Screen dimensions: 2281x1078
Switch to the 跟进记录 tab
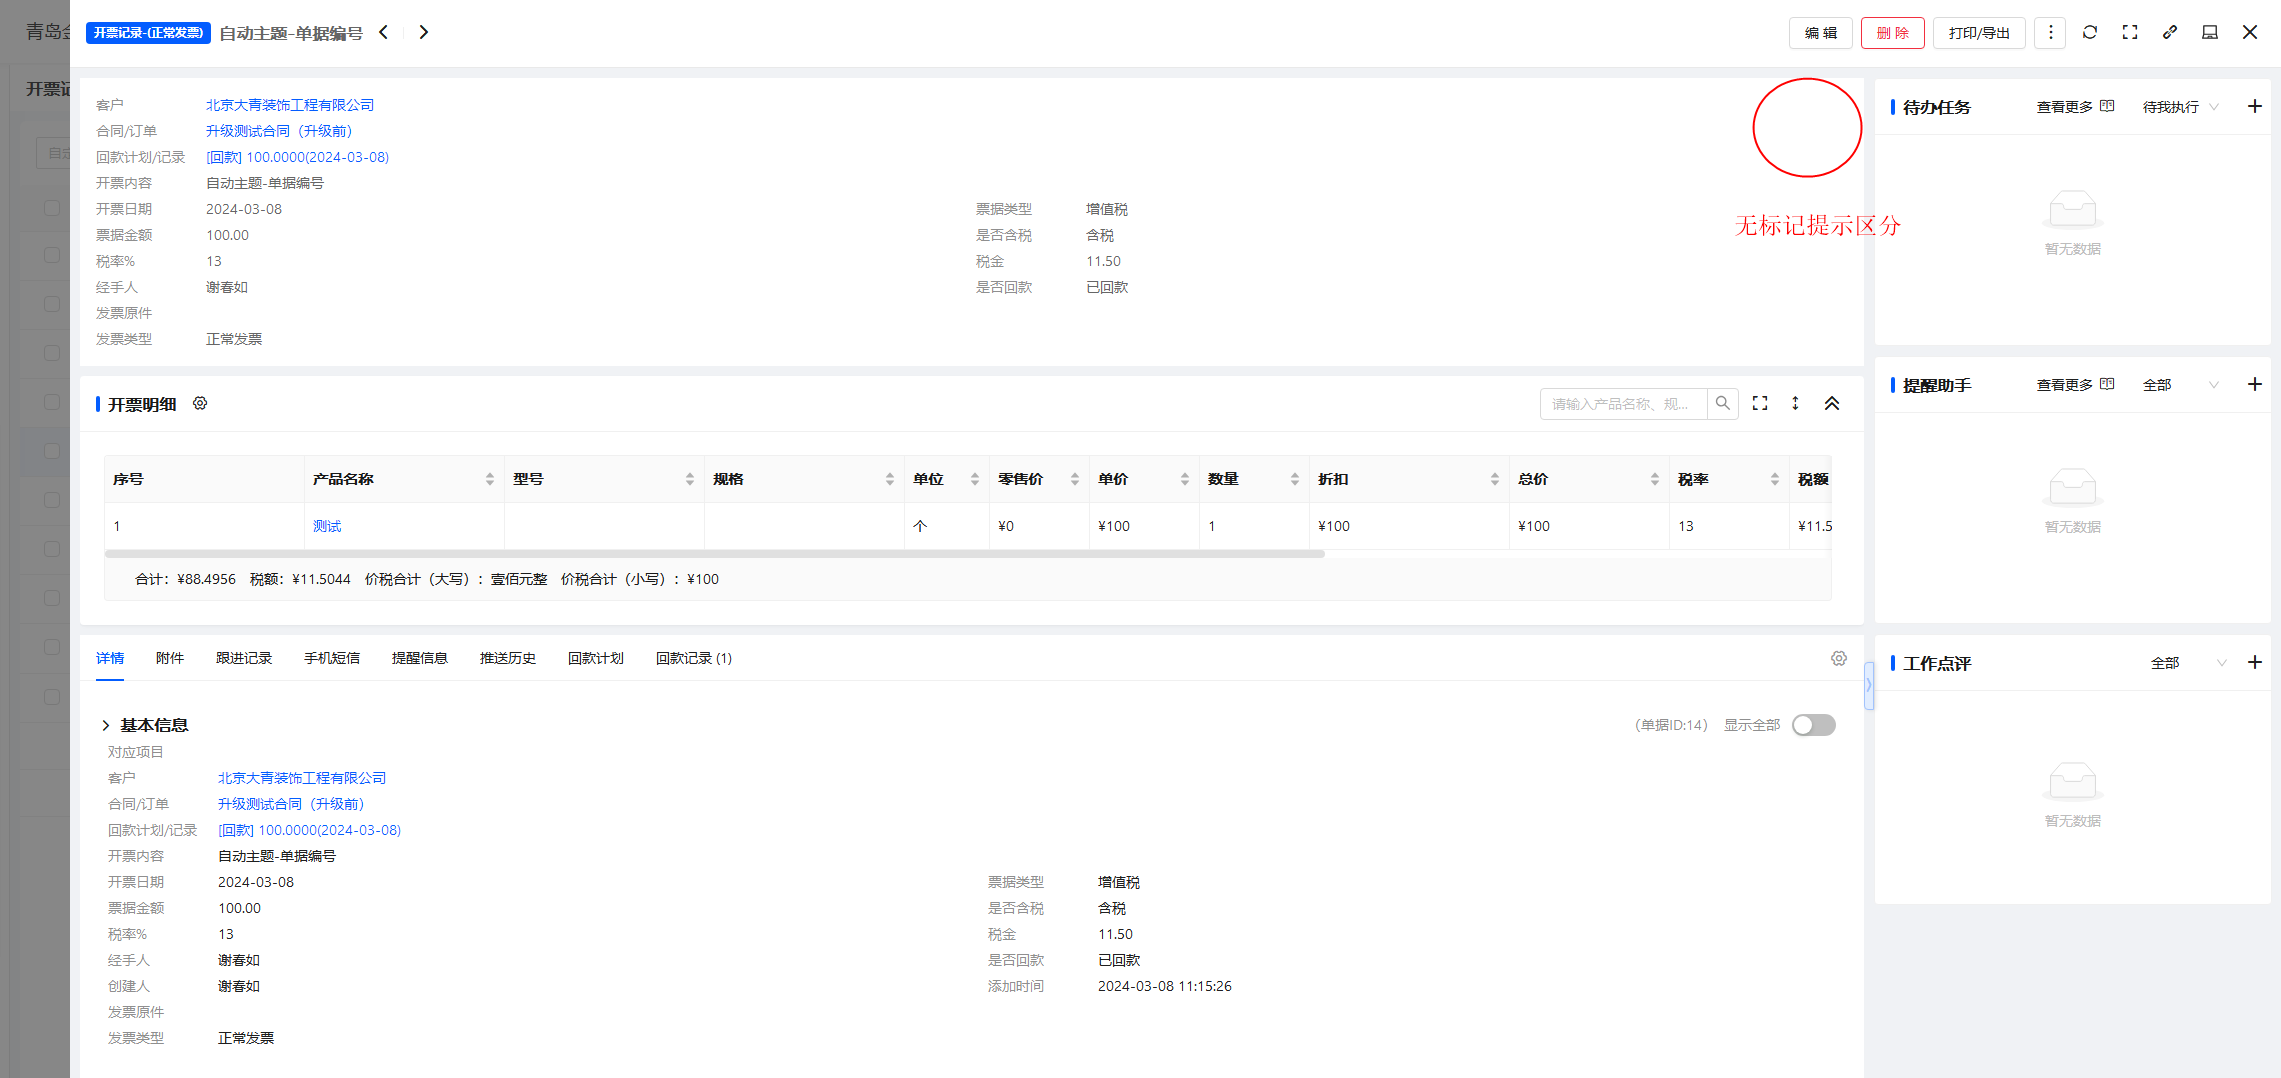tap(244, 658)
